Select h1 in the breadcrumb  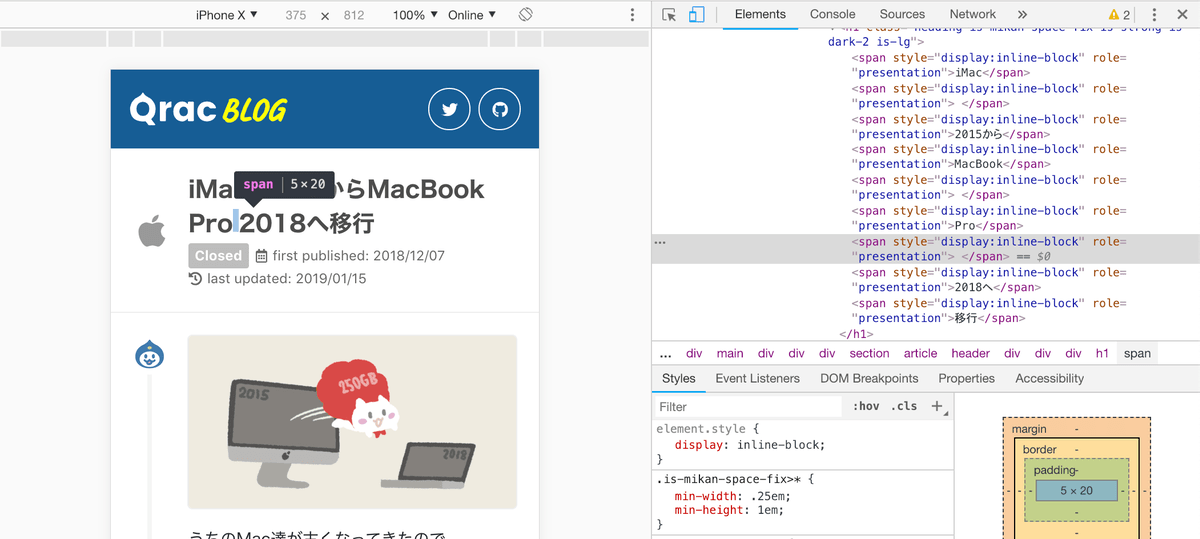click(1101, 353)
